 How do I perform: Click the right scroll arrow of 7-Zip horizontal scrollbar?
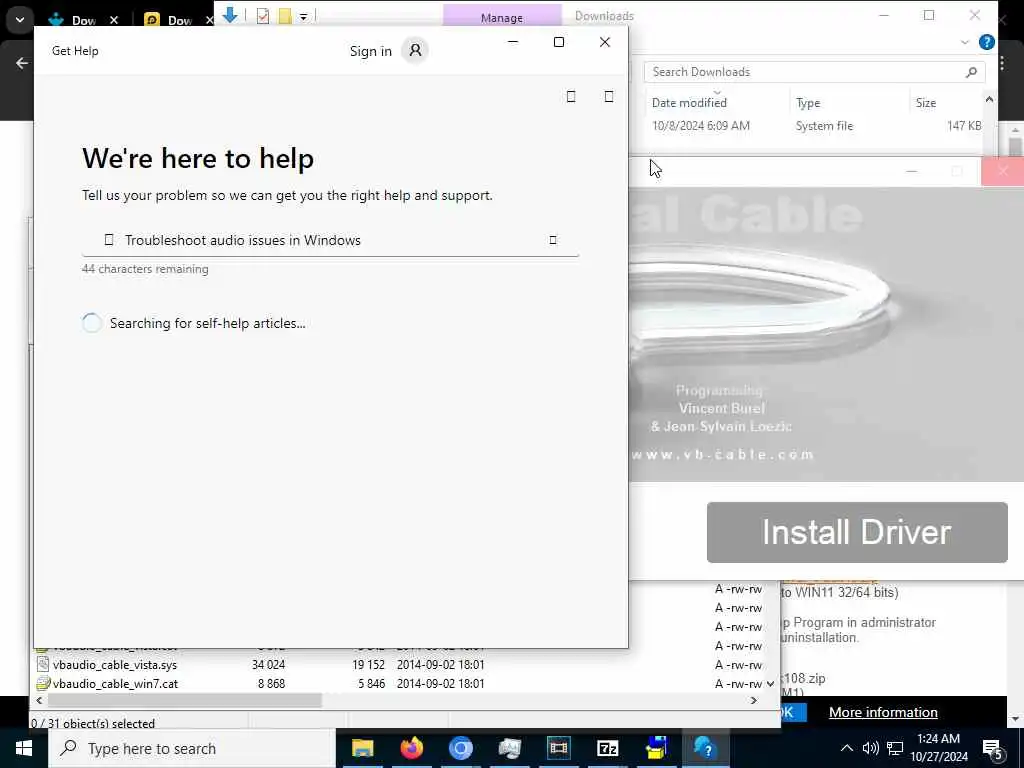coord(754,701)
